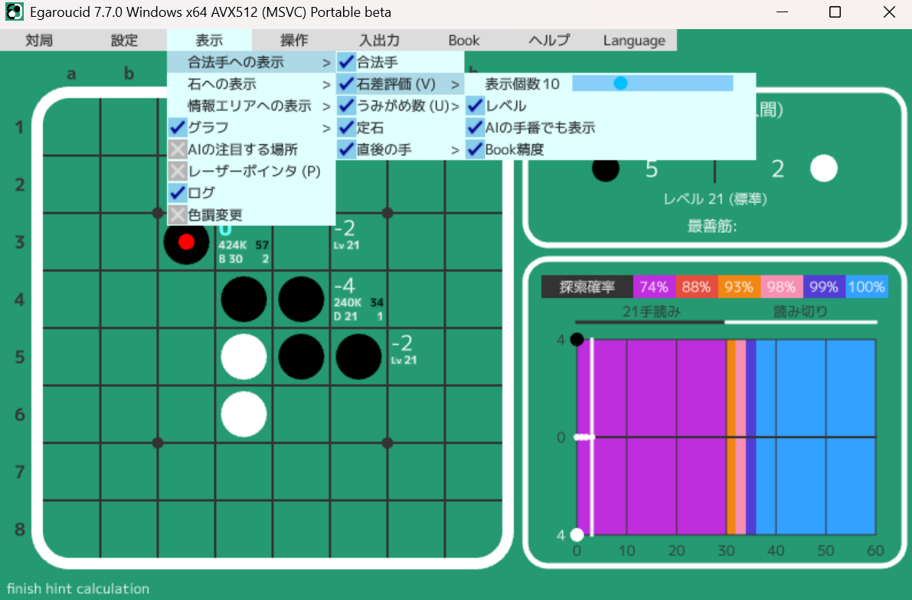Image resolution: width=912 pixels, height=600 pixels.
Task: Click the Egaroucid app icon in title bar
Action: (x=14, y=12)
